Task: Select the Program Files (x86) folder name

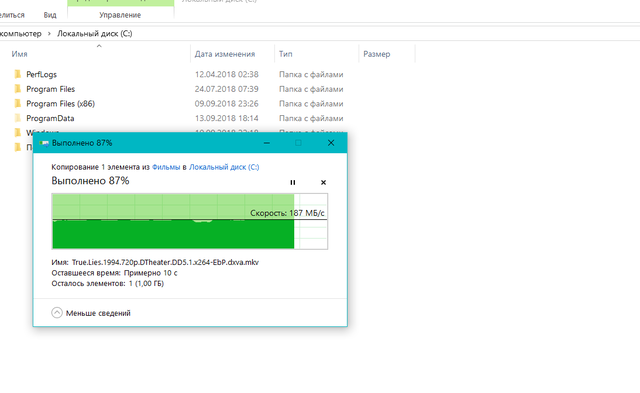Action: (x=60, y=104)
